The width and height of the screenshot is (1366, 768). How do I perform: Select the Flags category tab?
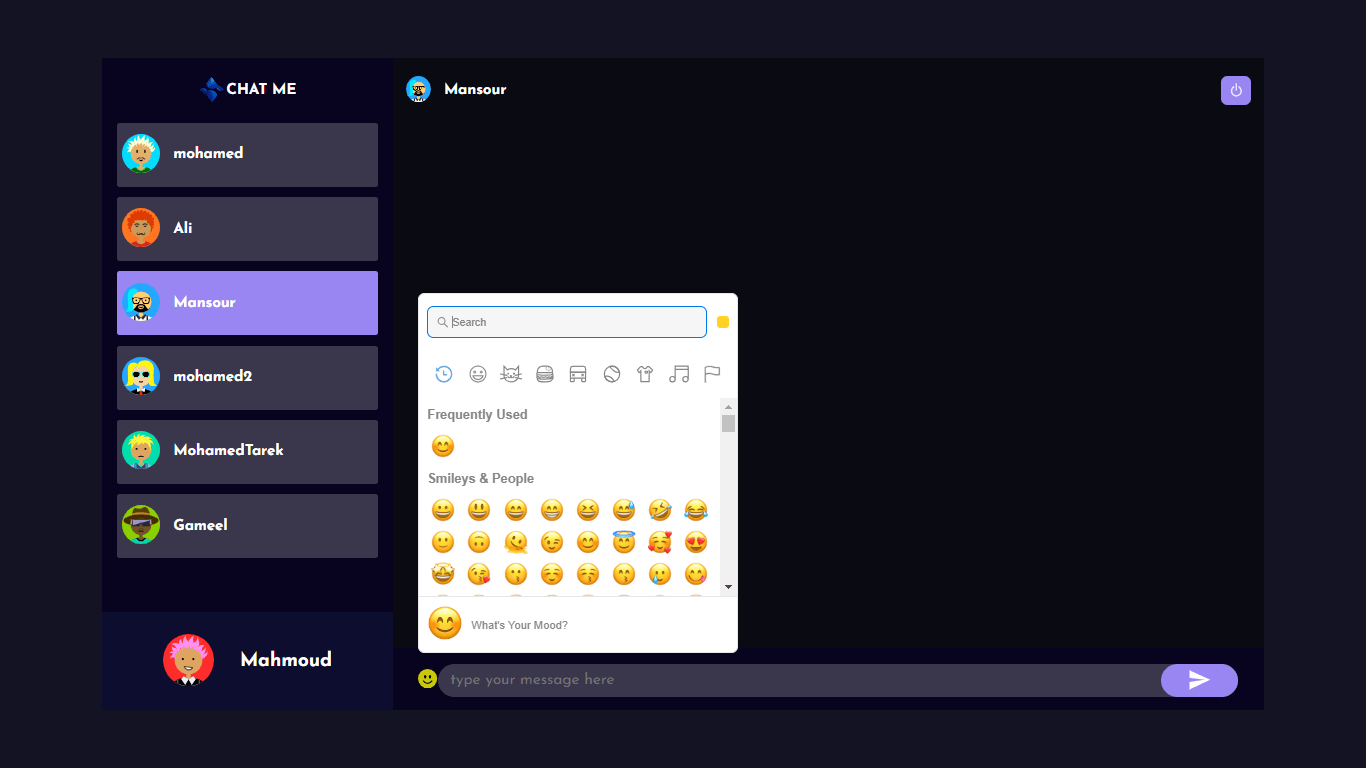click(x=712, y=374)
